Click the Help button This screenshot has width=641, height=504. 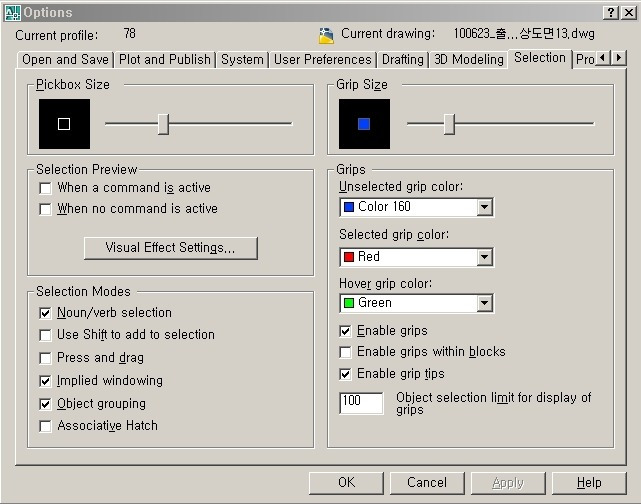pos(589,483)
